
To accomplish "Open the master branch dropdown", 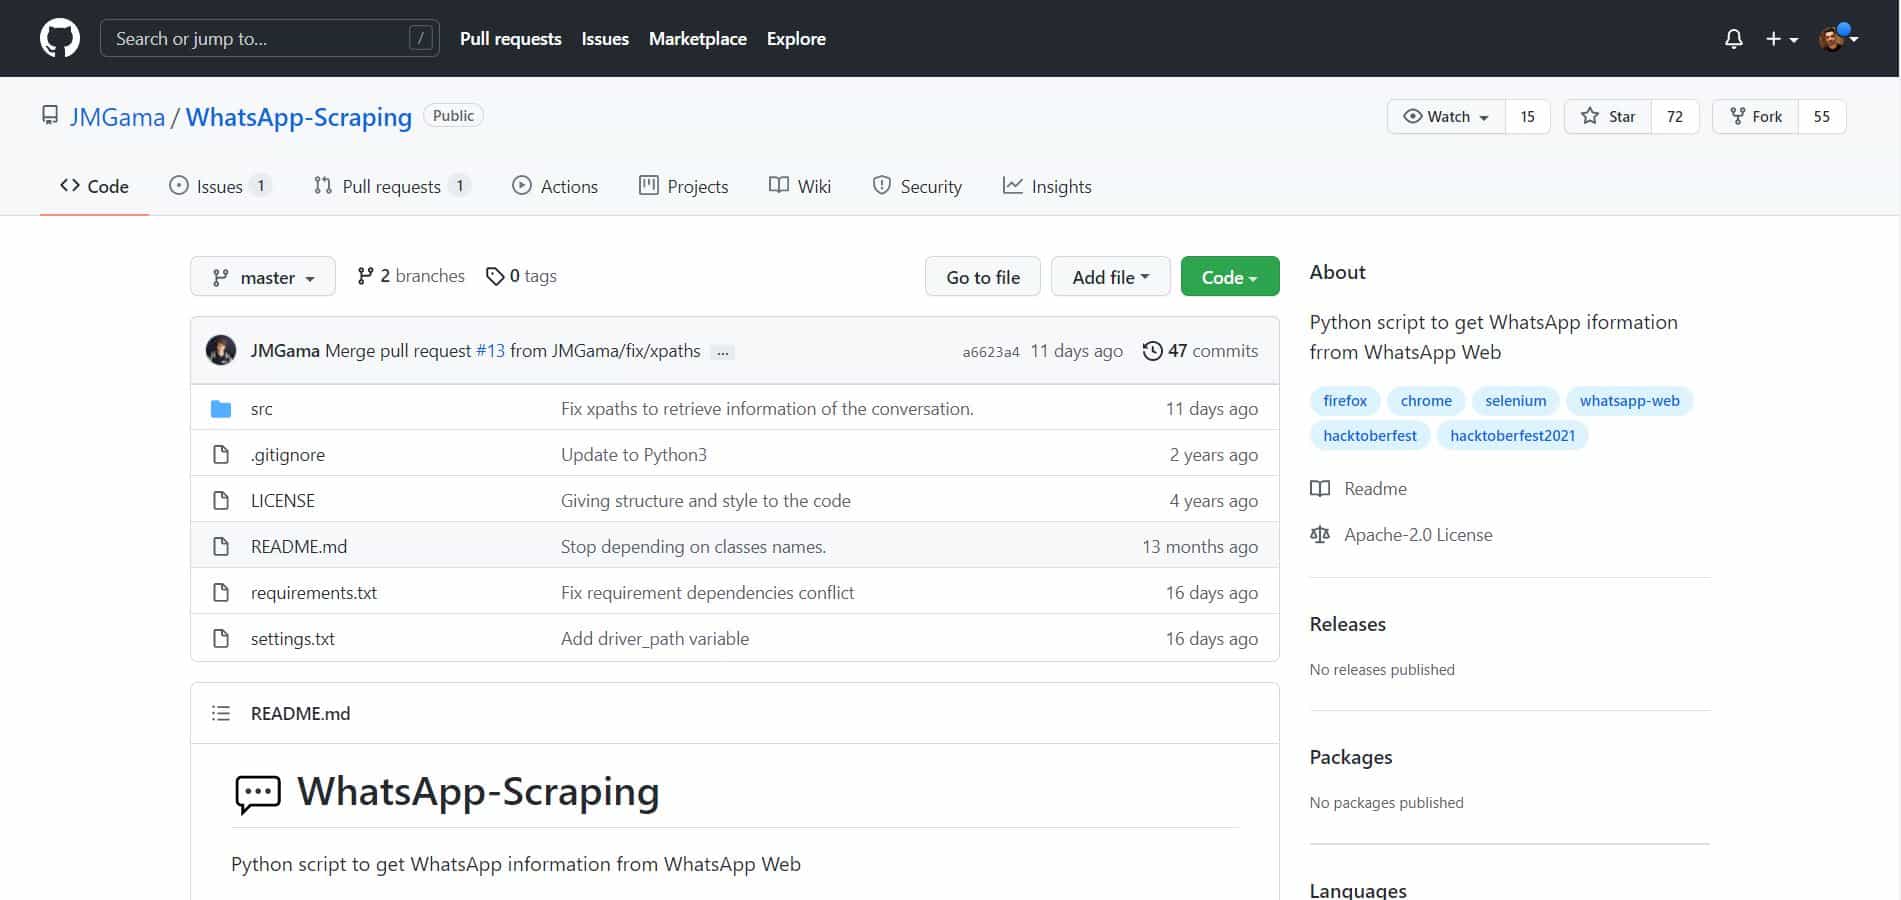I will point(263,277).
